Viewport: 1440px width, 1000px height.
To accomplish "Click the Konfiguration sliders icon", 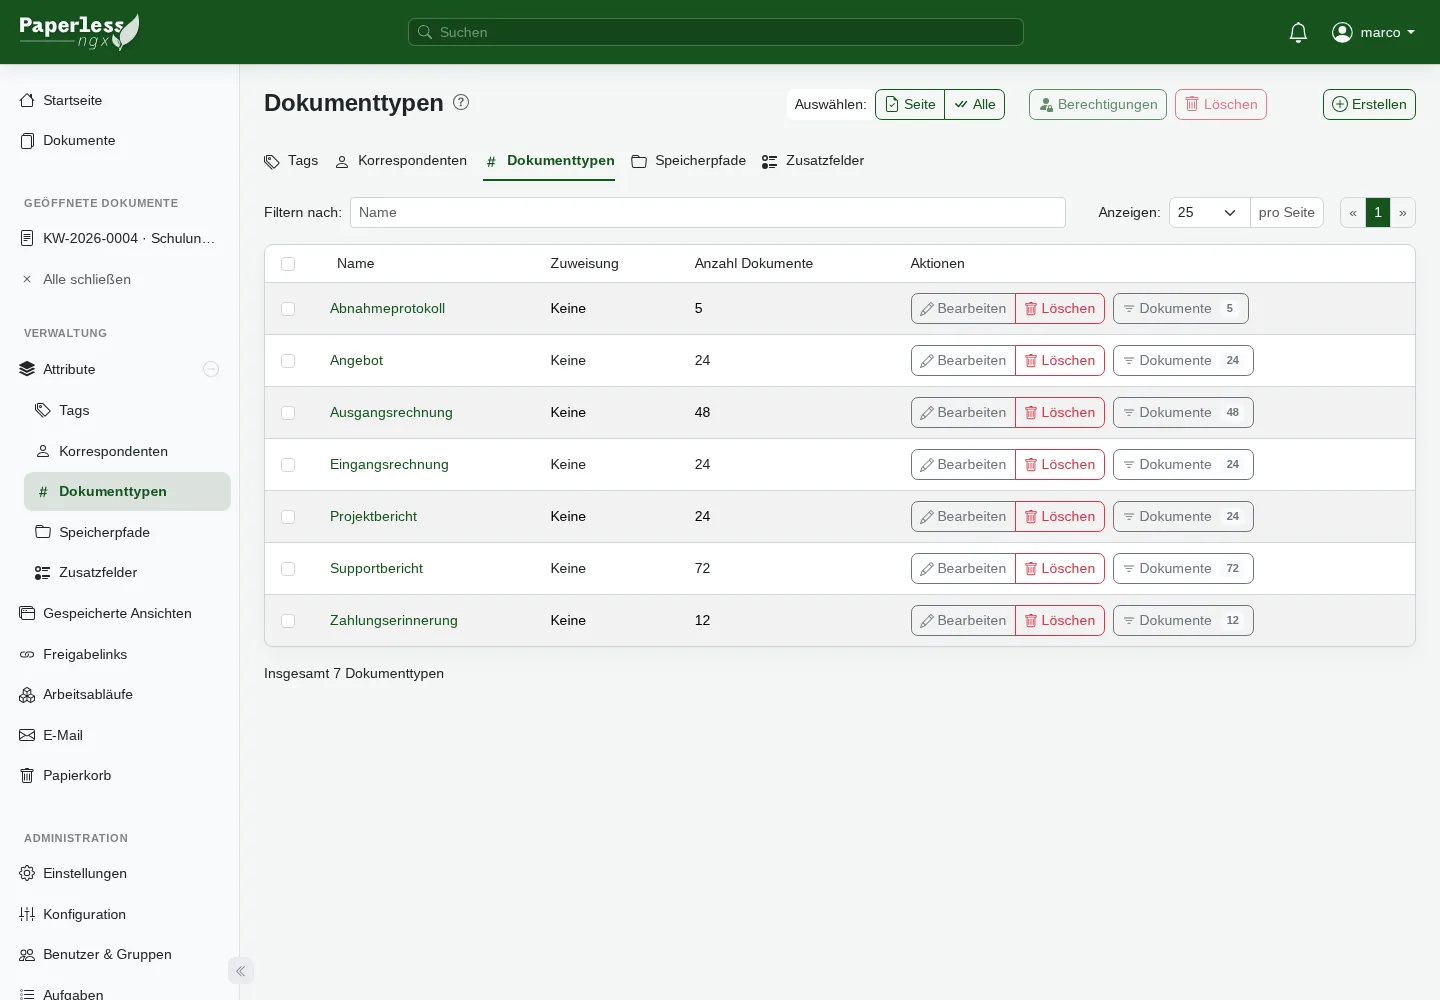I will pyautogui.click(x=27, y=914).
